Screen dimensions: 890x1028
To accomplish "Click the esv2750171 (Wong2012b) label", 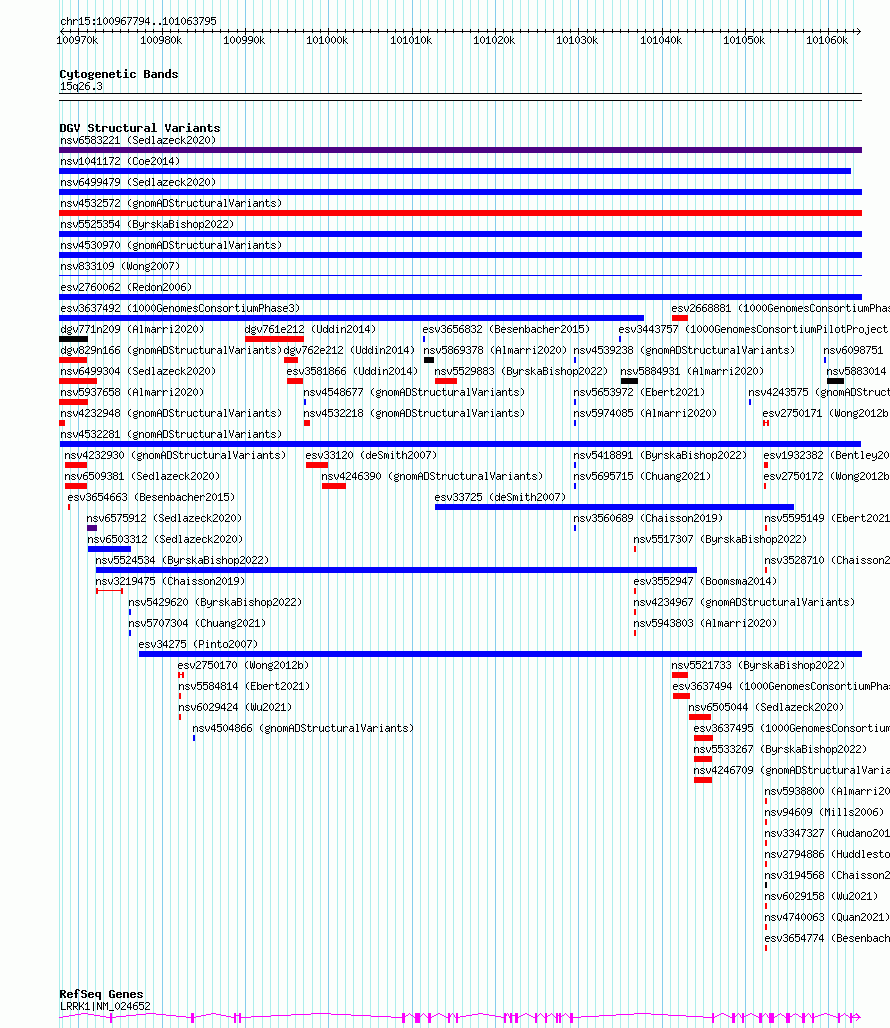I will point(826,413).
